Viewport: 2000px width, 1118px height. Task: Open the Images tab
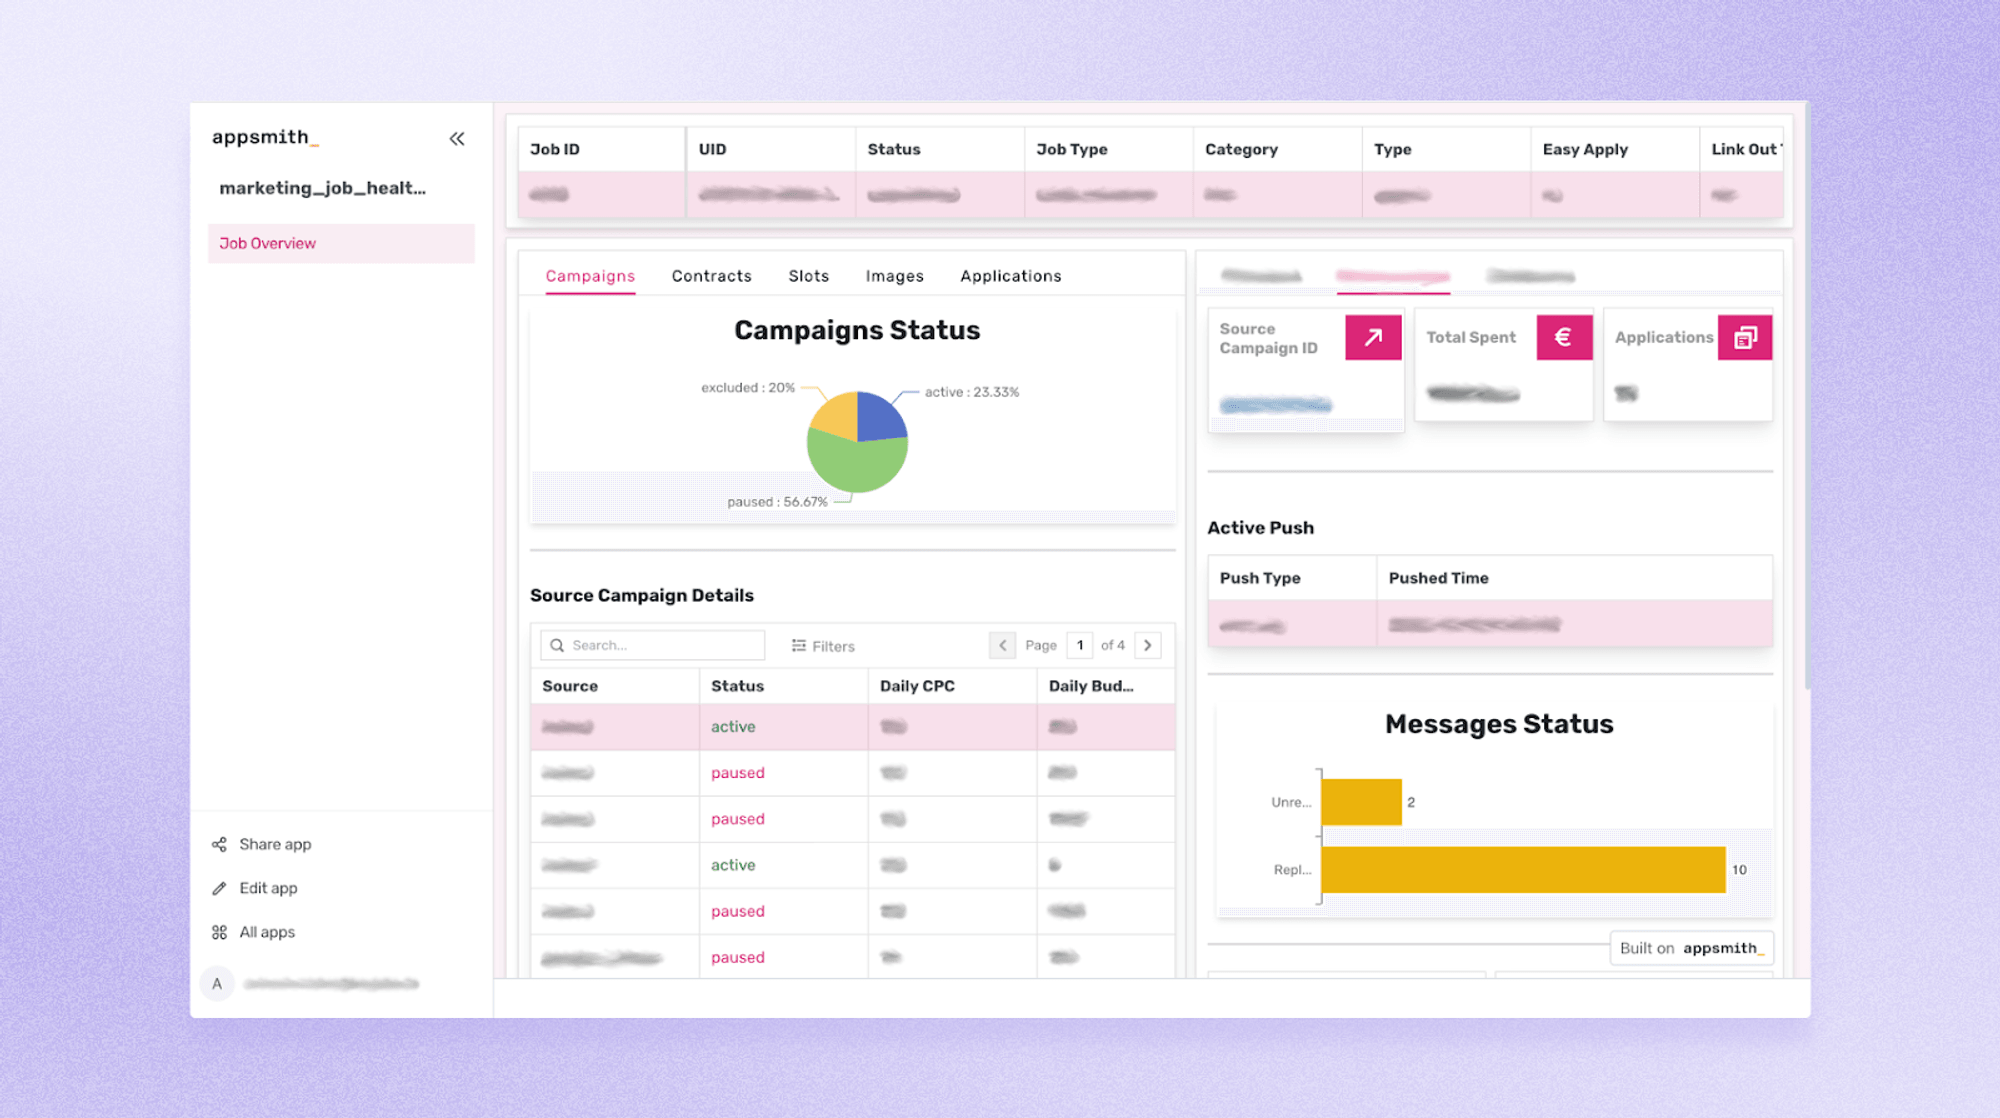[893, 276]
